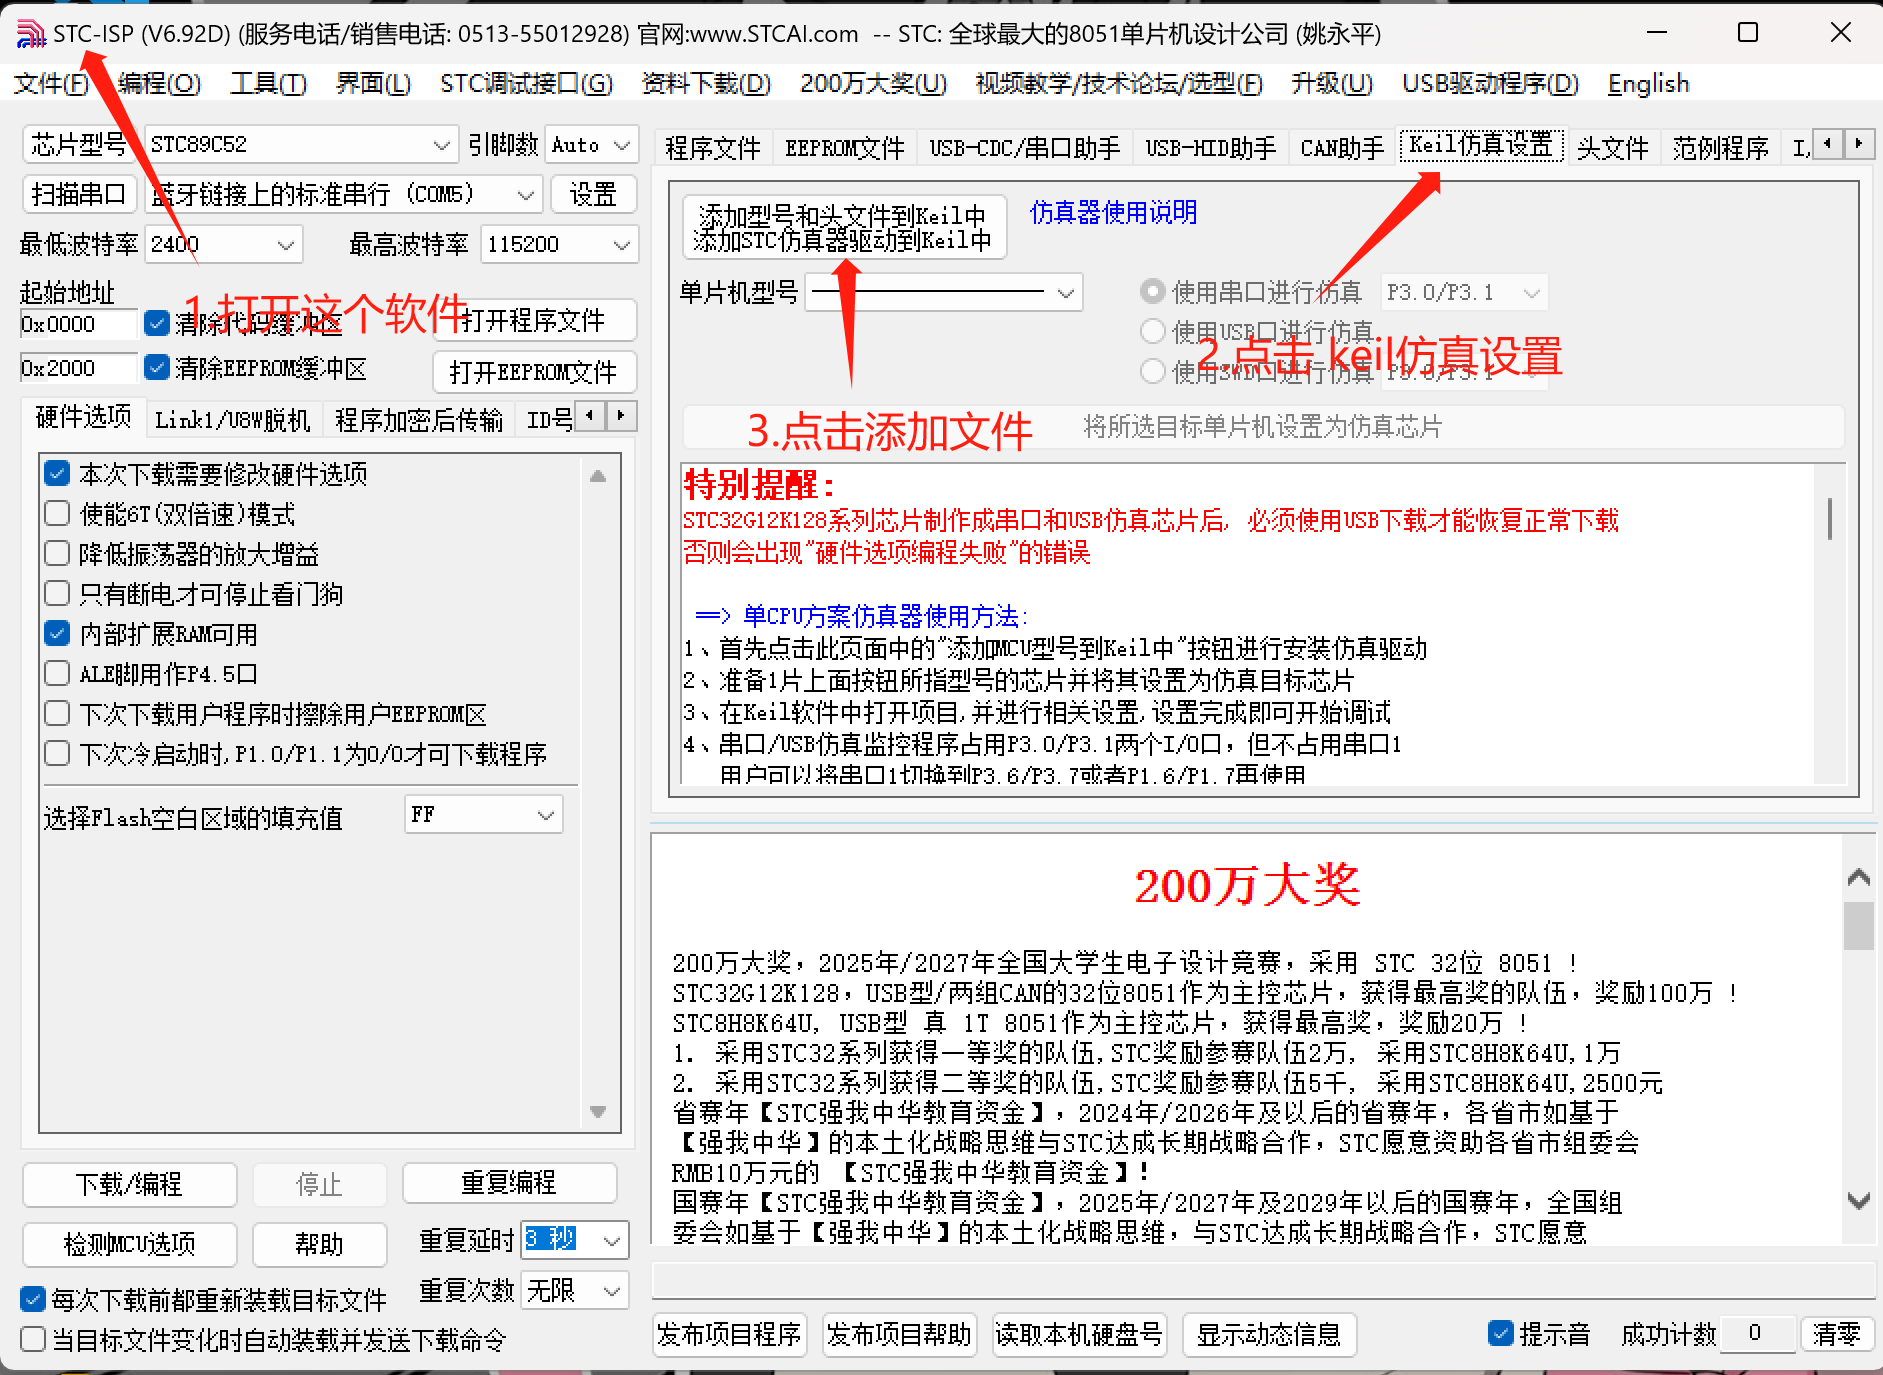Open 文件(F) menu
The height and width of the screenshot is (1375, 1883).
[x=52, y=84]
